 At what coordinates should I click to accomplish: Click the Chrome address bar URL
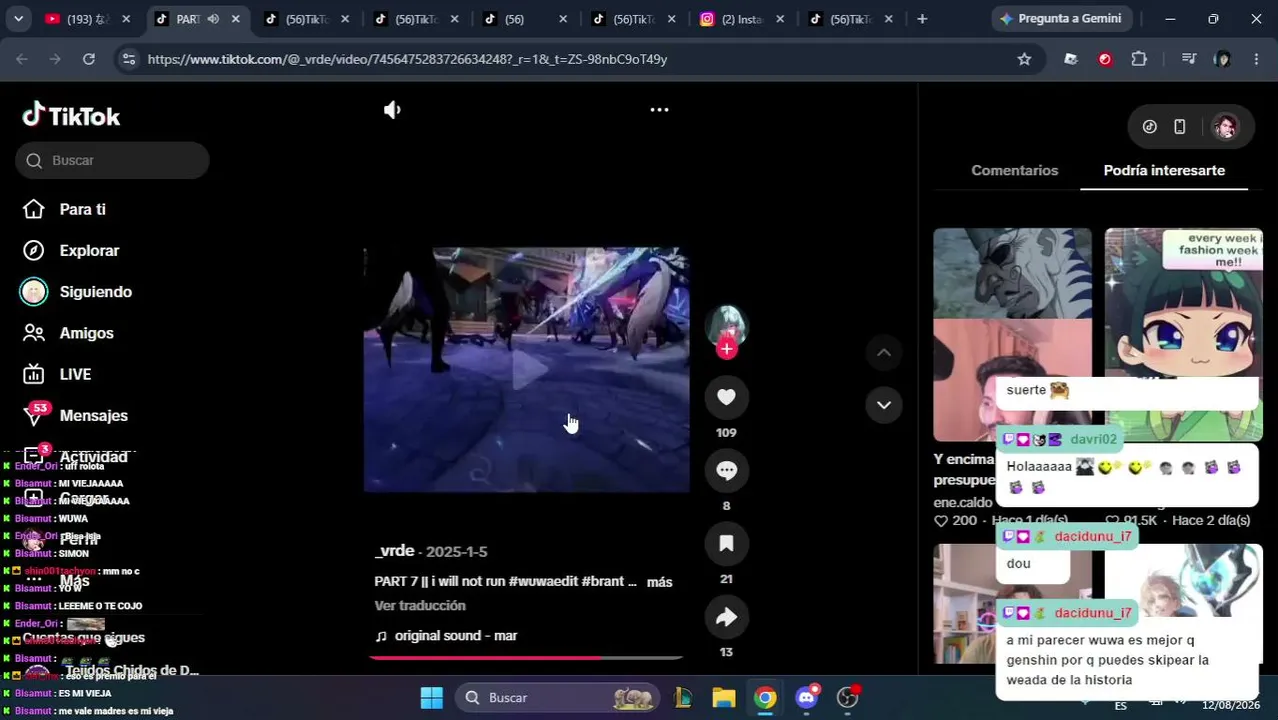point(407,59)
